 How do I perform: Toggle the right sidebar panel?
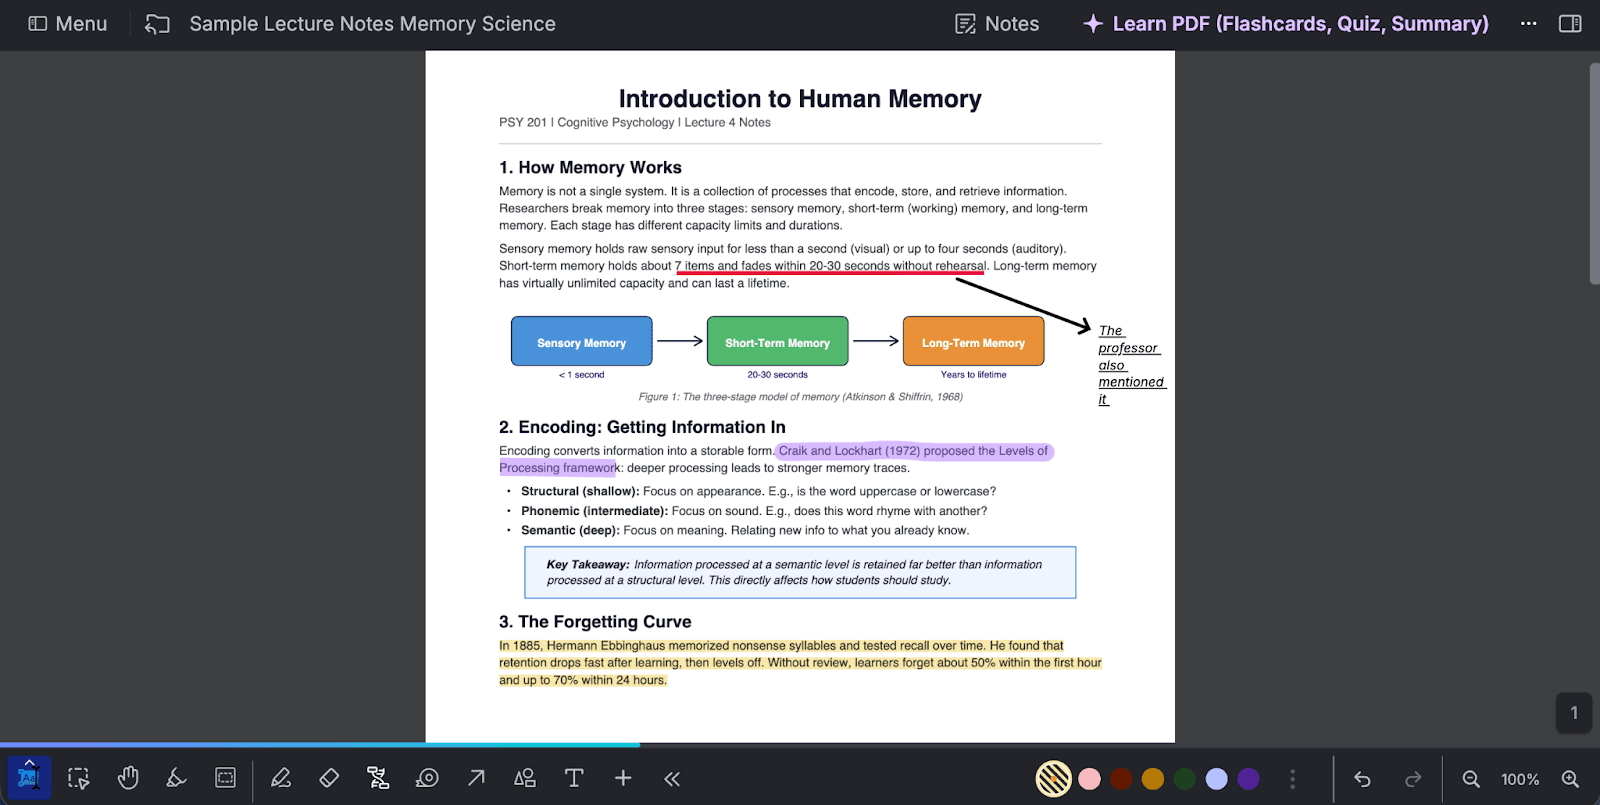(1570, 24)
